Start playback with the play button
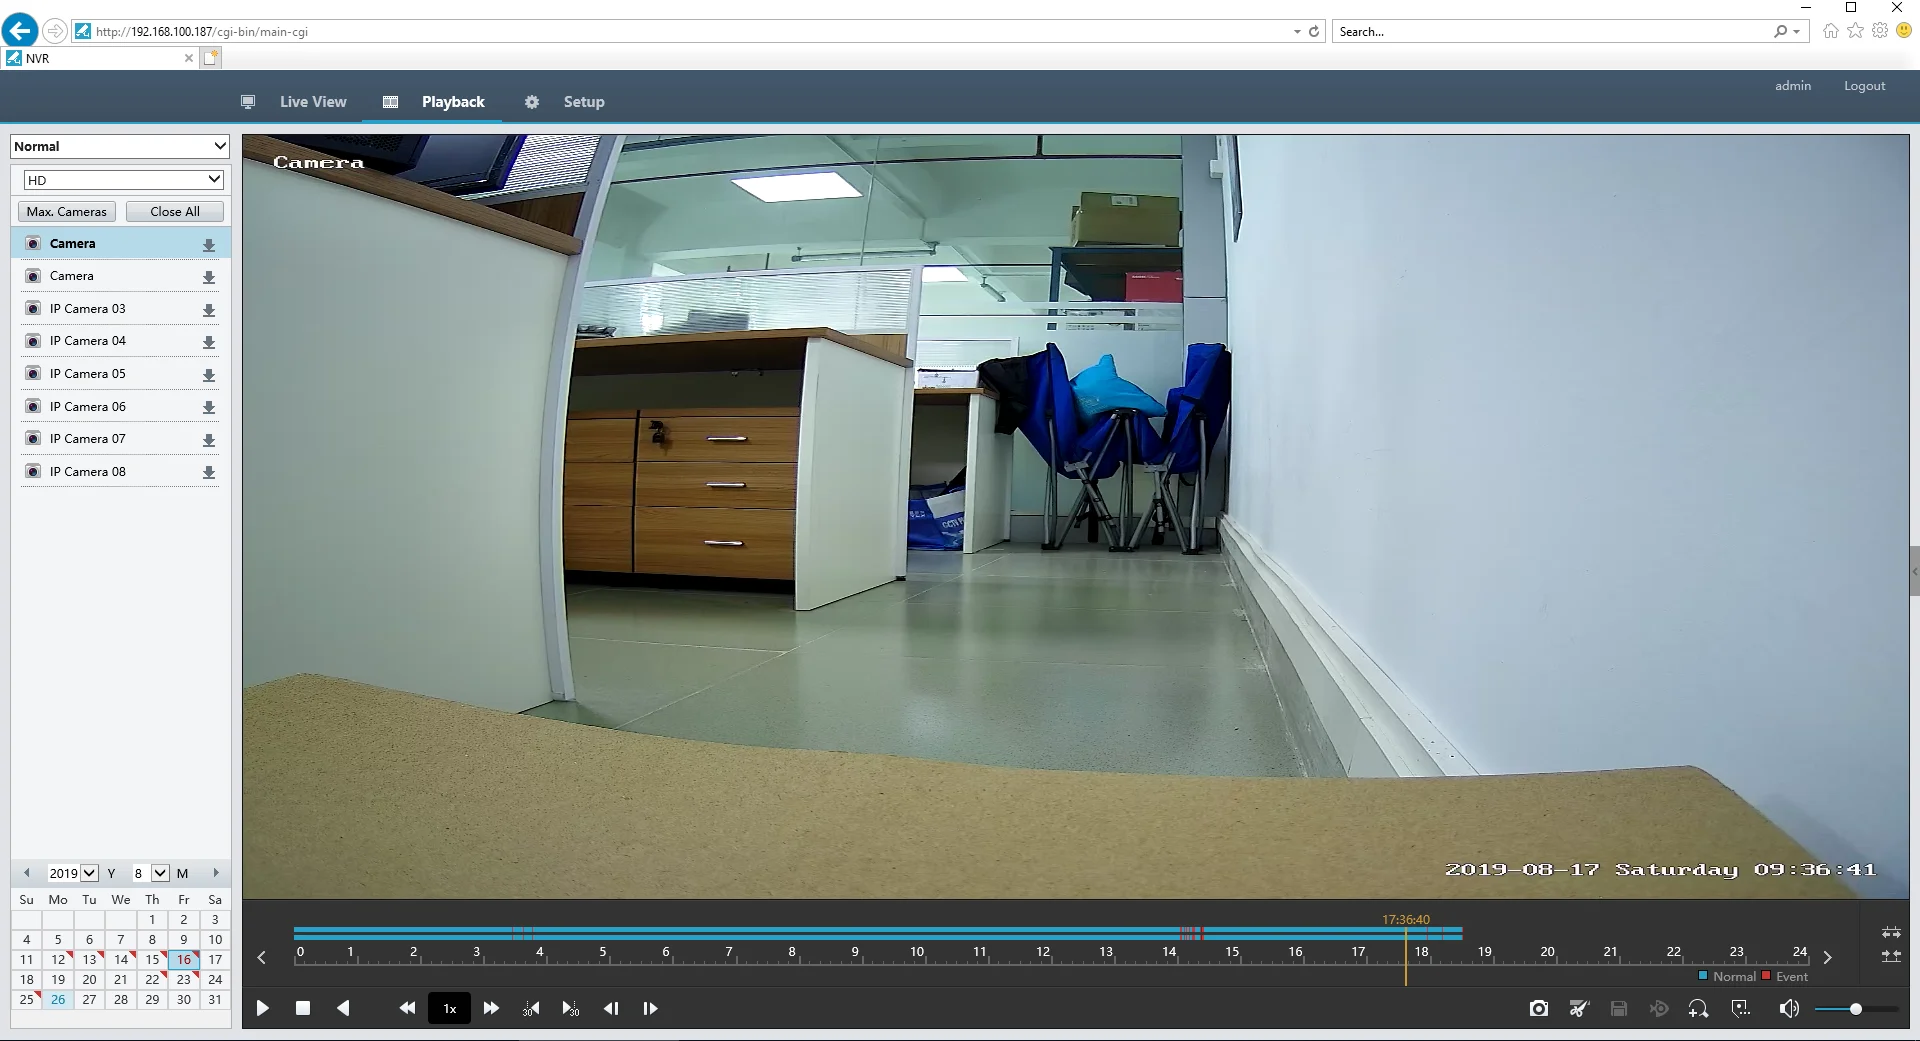 pyautogui.click(x=262, y=1008)
